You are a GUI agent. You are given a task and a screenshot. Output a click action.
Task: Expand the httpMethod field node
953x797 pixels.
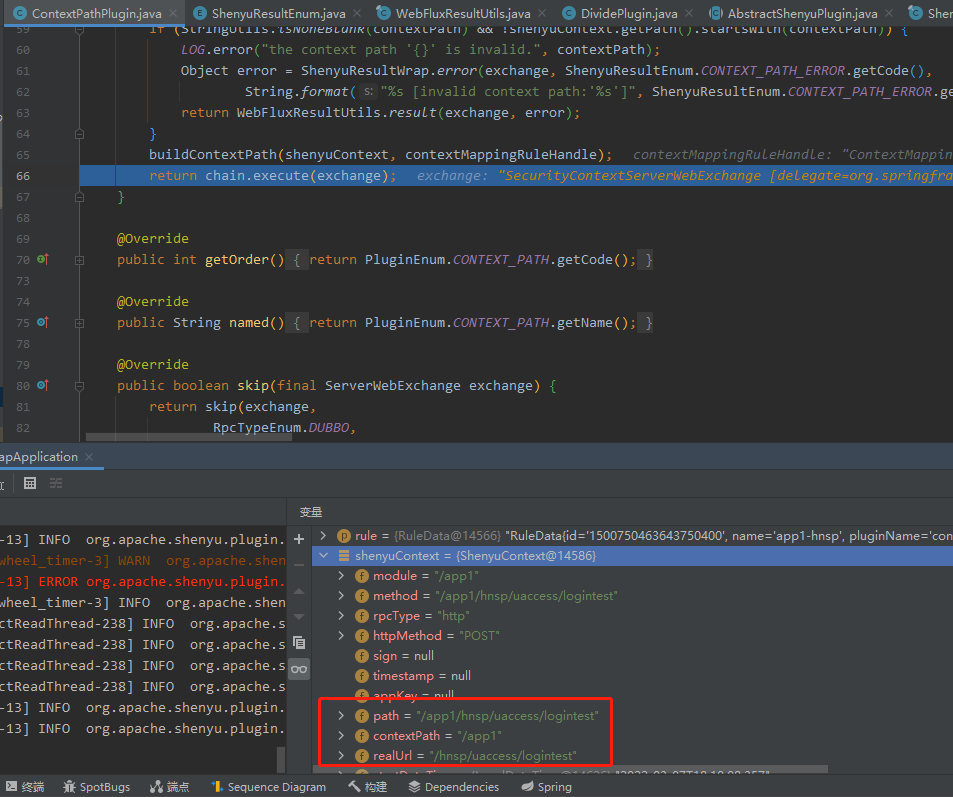(x=341, y=636)
